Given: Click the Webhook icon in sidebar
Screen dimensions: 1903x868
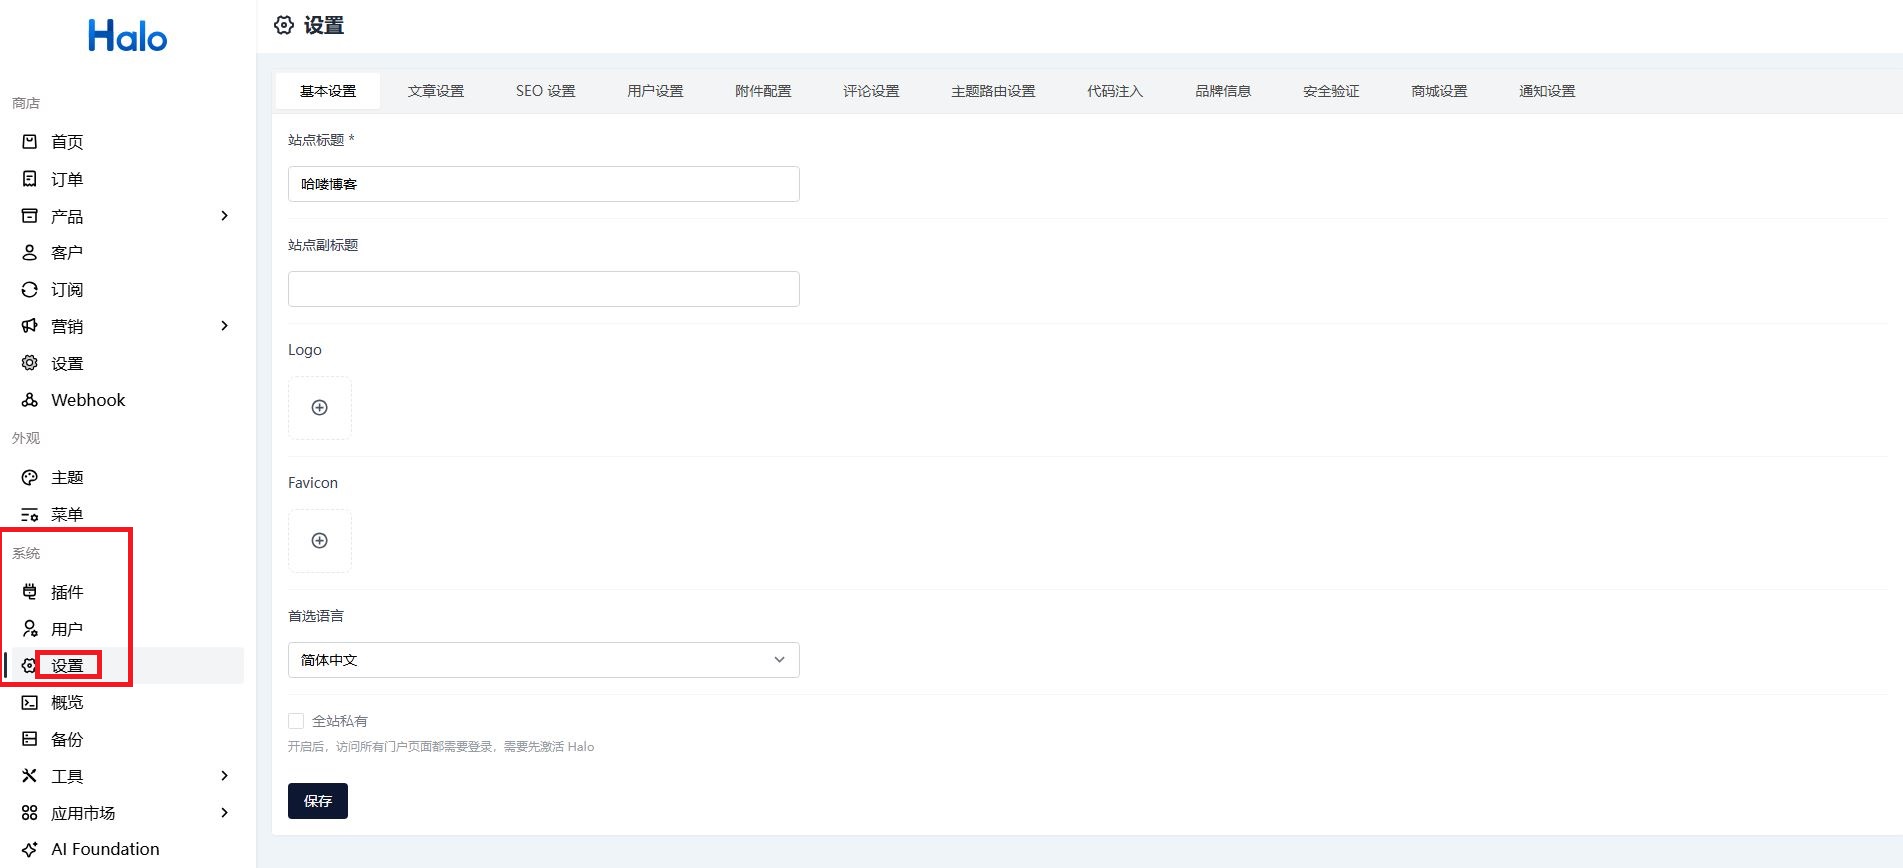Looking at the screenshot, I should coord(30,400).
